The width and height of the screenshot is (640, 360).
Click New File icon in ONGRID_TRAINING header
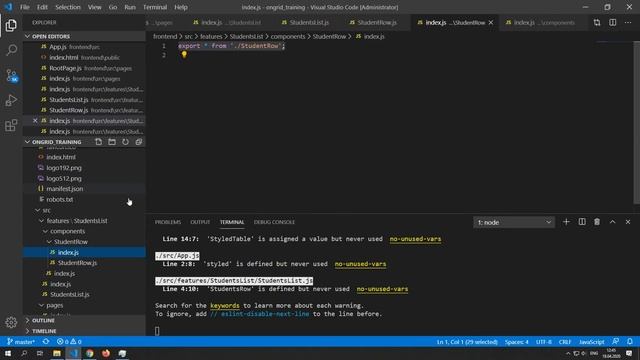(x=98, y=142)
